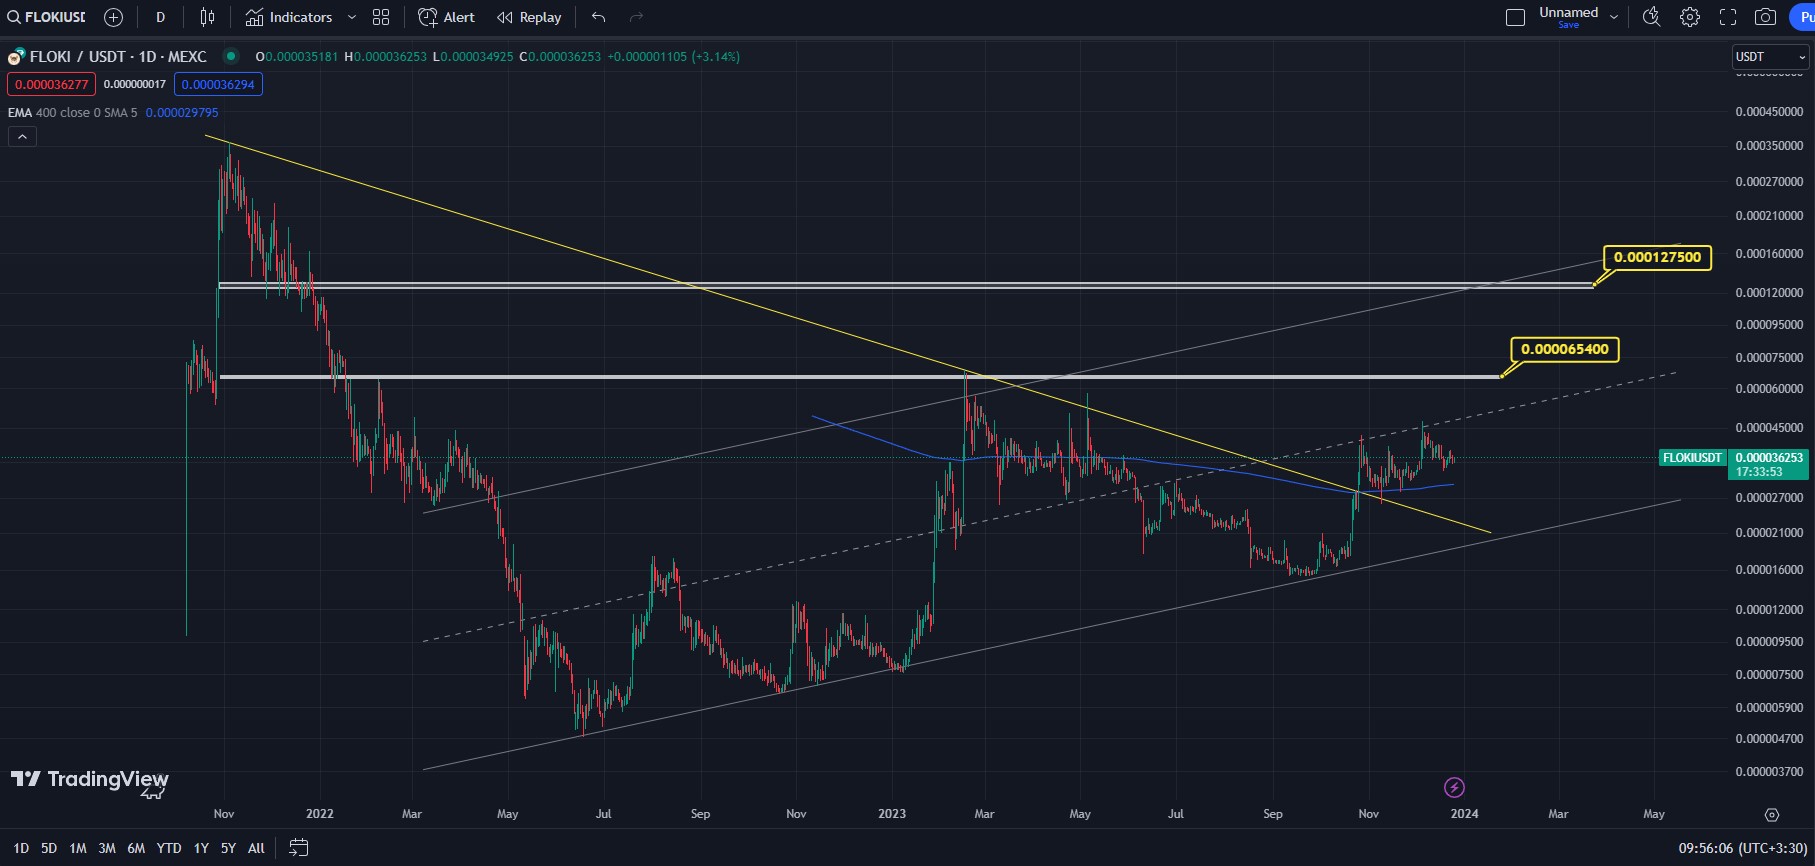1815x866 pixels.
Task: Select the 0.000065400 price label
Action: click(x=1564, y=349)
